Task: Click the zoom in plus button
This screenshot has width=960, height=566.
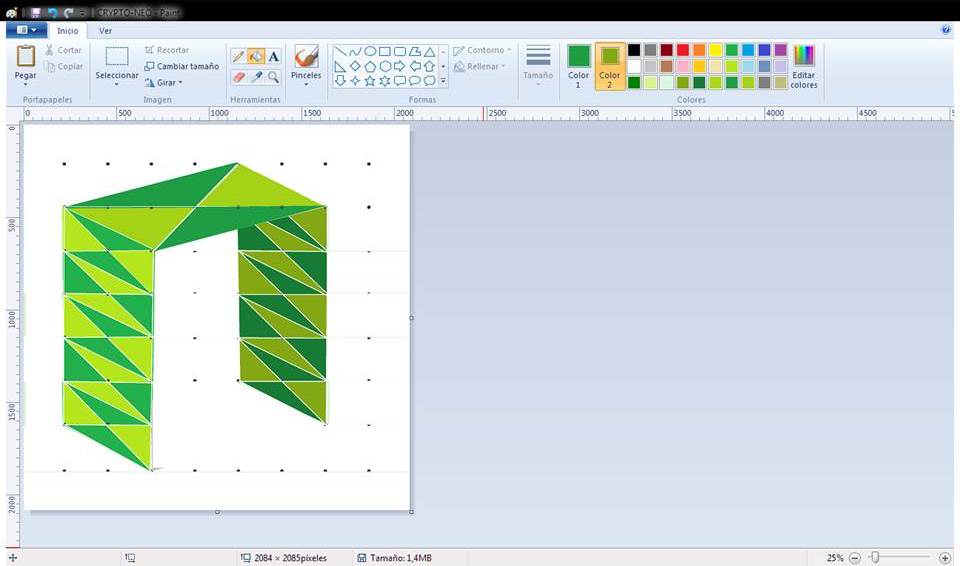Action: pos(945,558)
